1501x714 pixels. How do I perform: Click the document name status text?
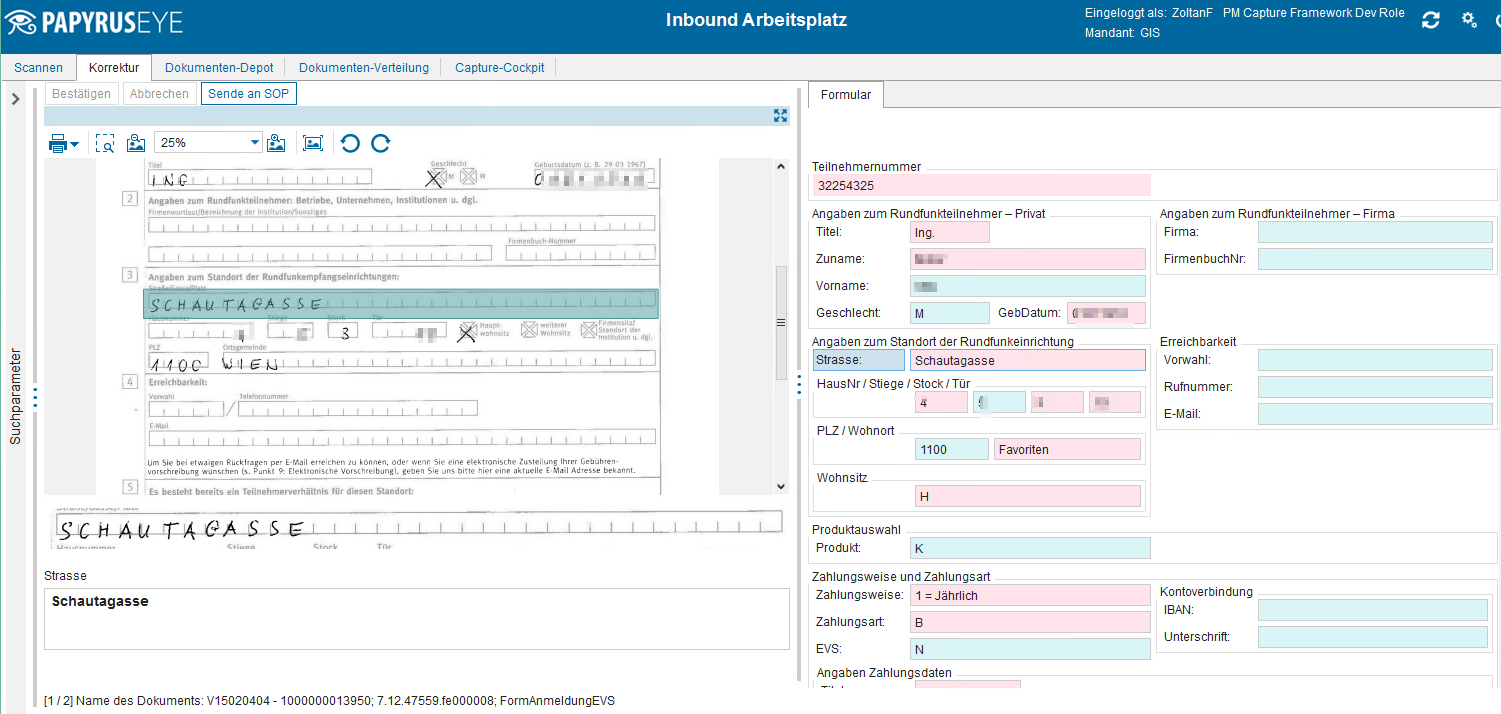[x=329, y=700]
